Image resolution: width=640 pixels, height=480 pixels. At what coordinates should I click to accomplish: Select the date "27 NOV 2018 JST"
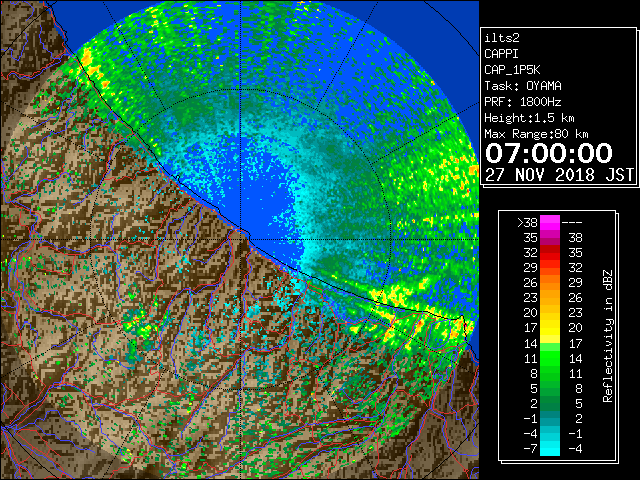tap(559, 175)
